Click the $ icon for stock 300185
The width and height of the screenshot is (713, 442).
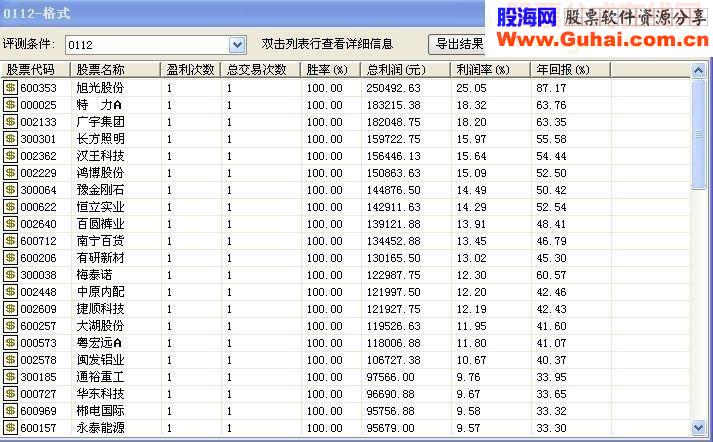tap(10, 377)
